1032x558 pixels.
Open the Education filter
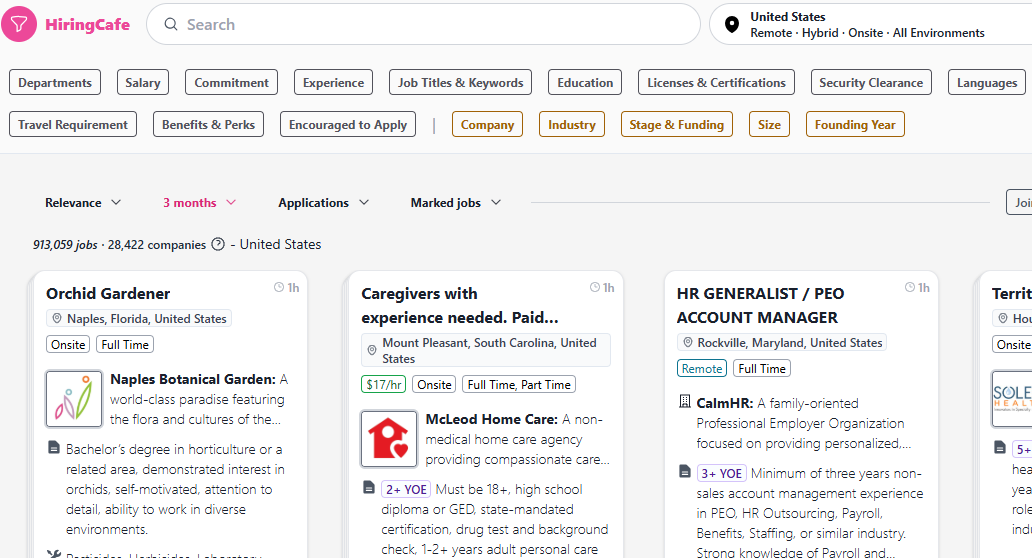point(585,82)
